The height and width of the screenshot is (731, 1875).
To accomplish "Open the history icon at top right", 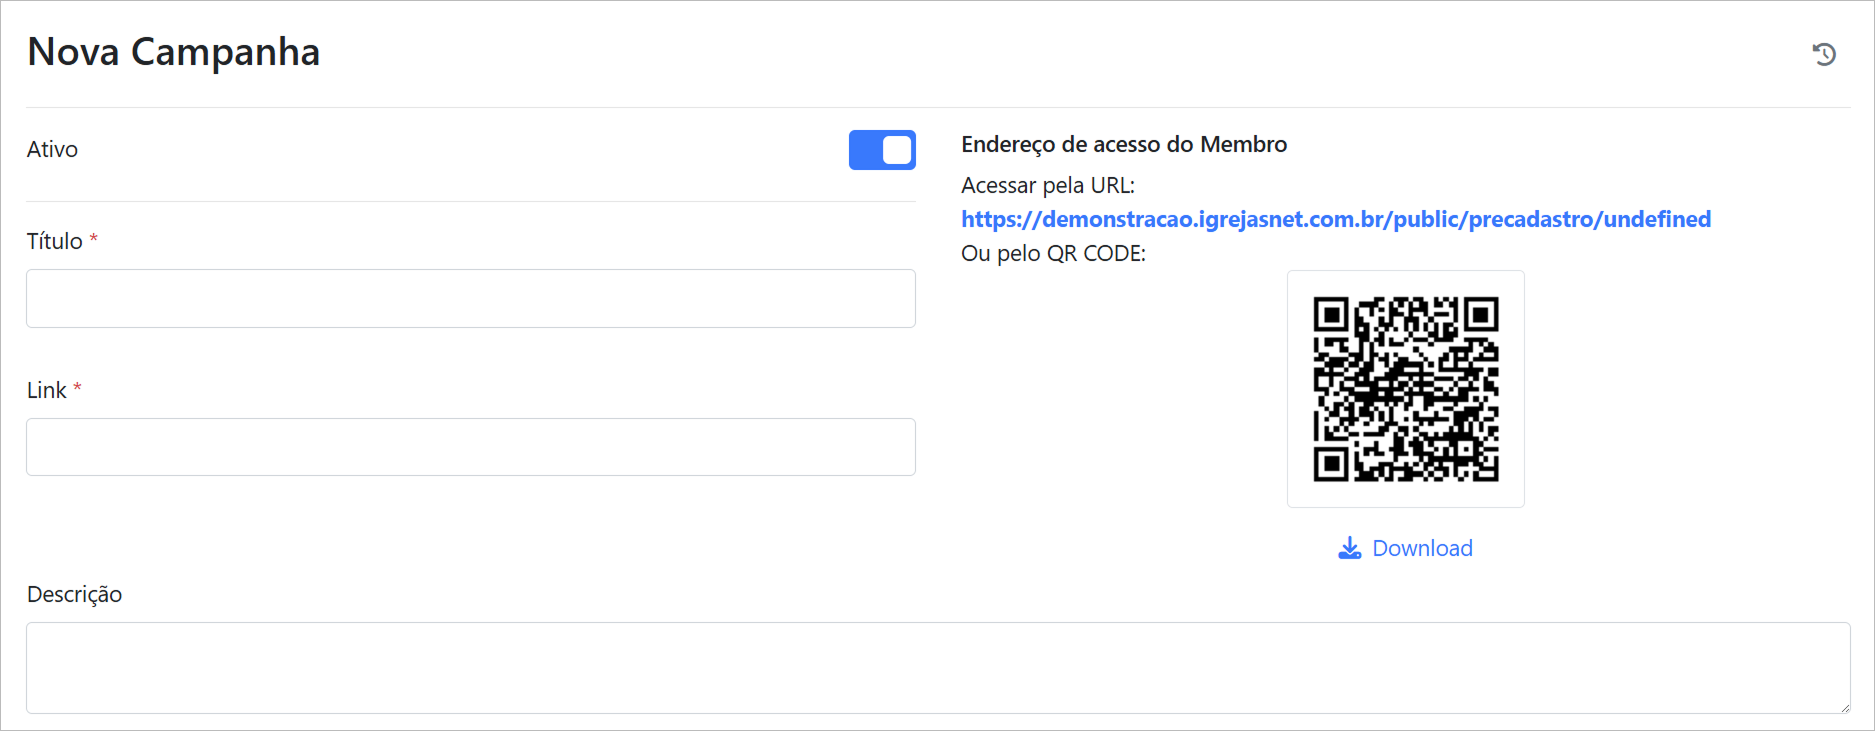I will point(1824,54).
